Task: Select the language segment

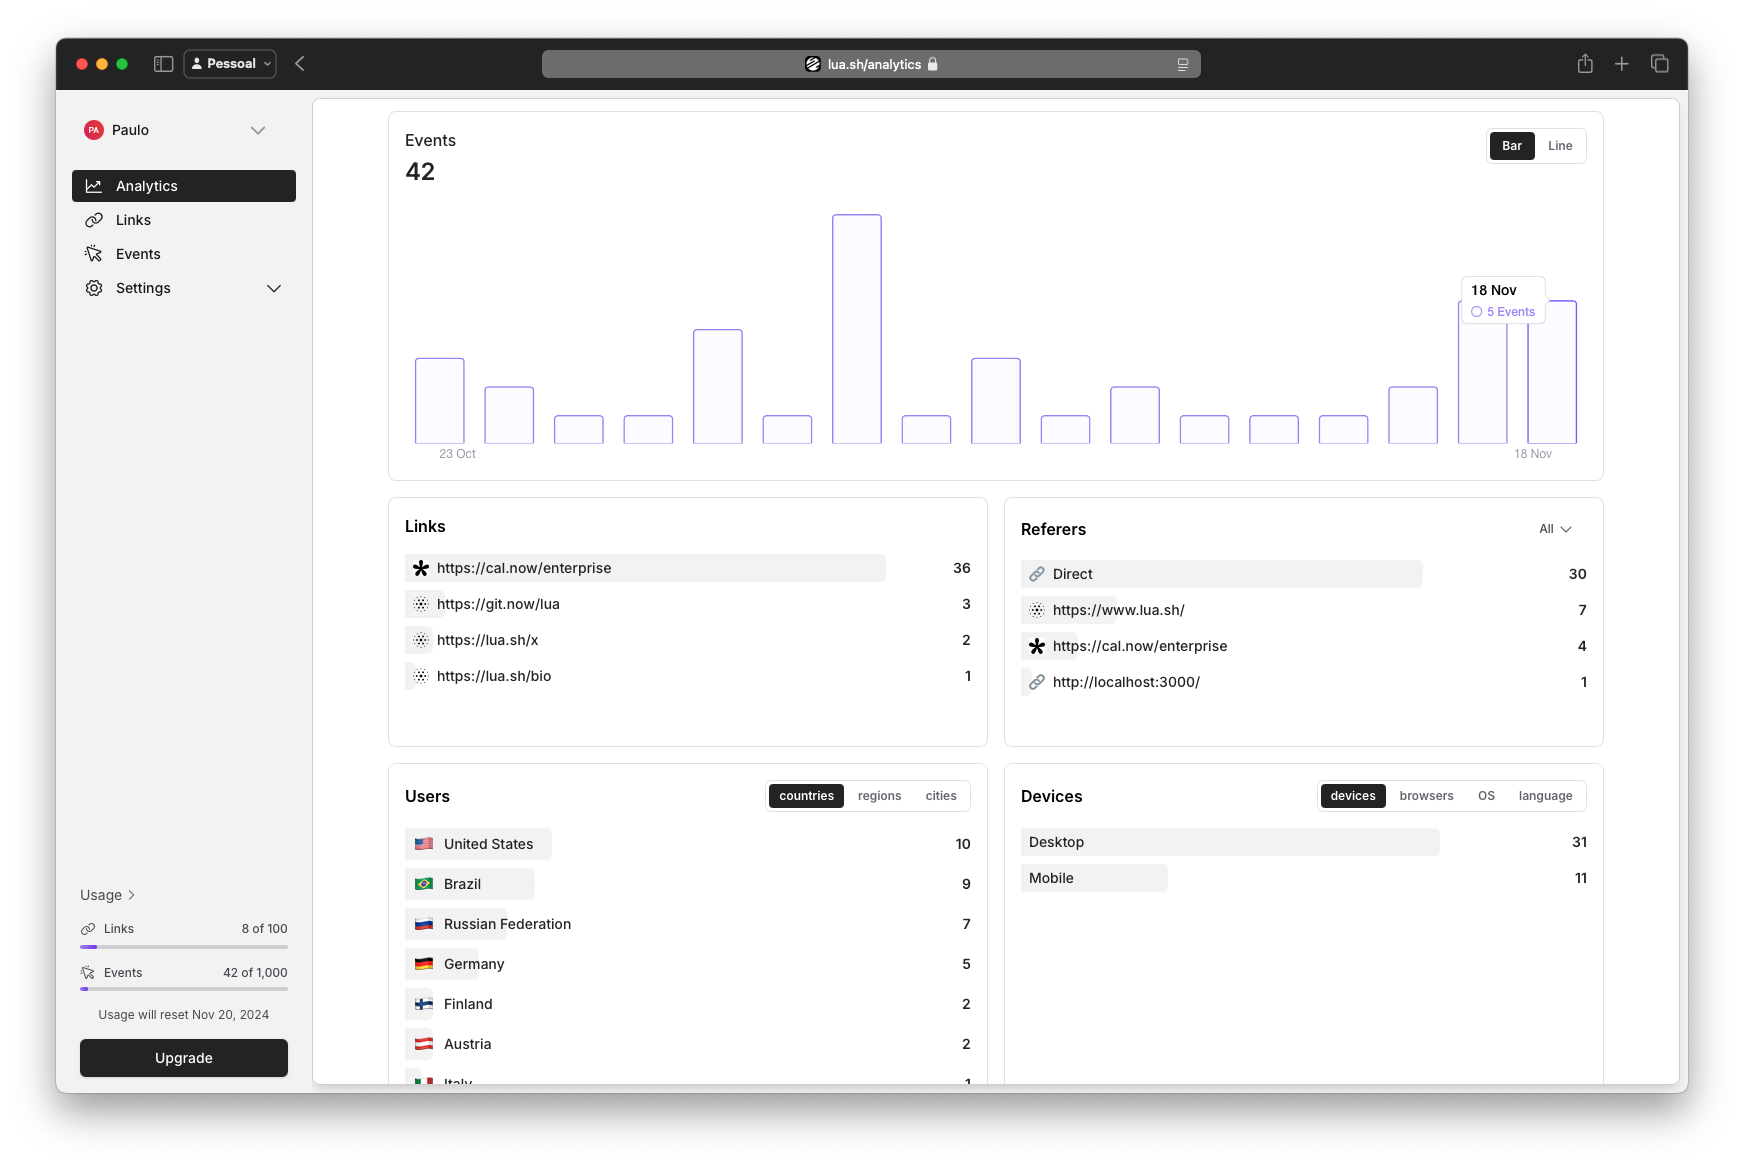Action: click(x=1545, y=796)
